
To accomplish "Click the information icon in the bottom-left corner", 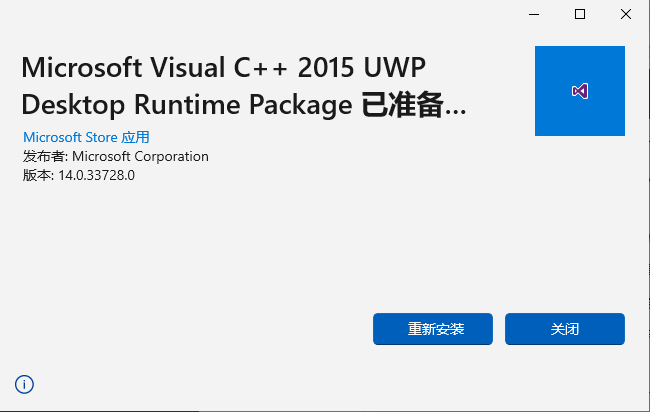I will click(24, 384).
